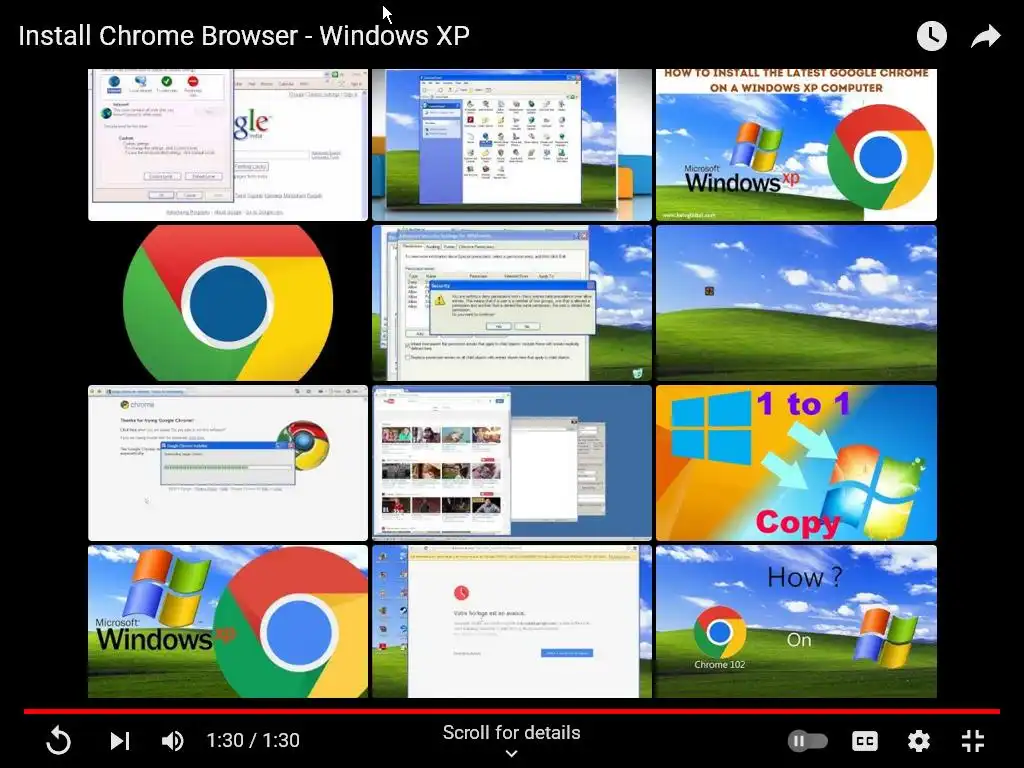Click the red video progress bar

coord(511,711)
